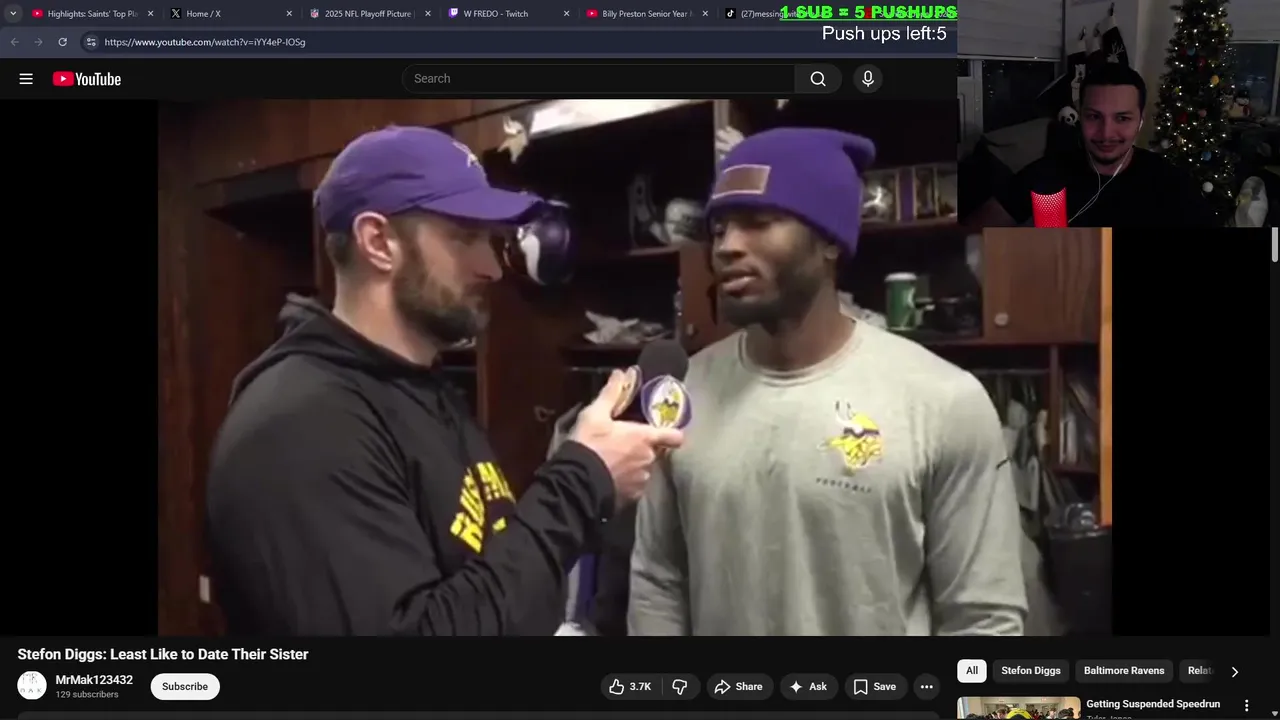Like the video with thumbs-up 3.7K
The image size is (1280, 720).
630,687
